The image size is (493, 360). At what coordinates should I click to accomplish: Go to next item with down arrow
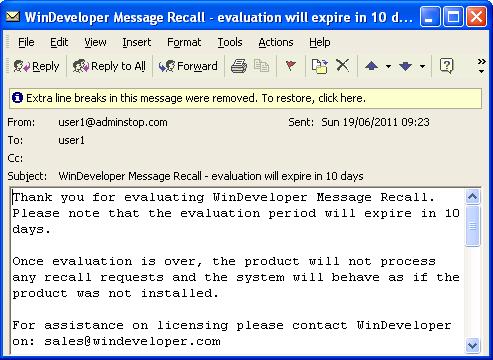click(405, 66)
